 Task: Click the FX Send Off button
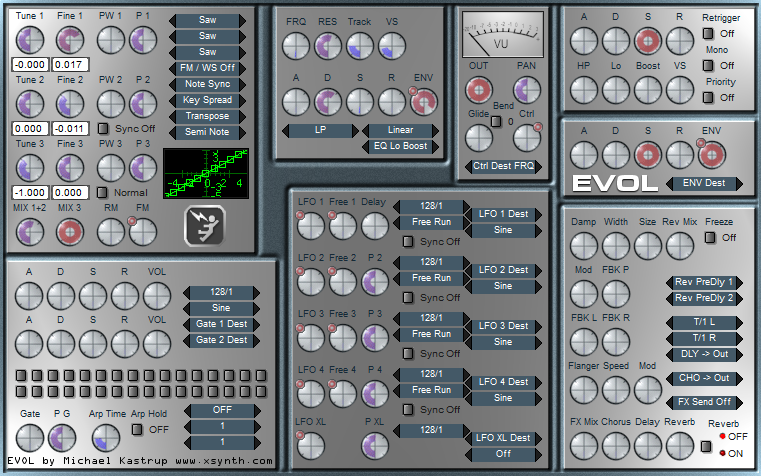[x=703, y=401]
